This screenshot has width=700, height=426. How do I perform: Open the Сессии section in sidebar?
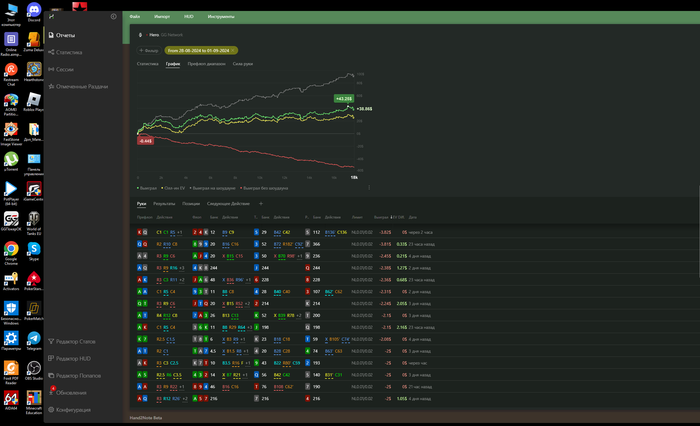(61, 69)
